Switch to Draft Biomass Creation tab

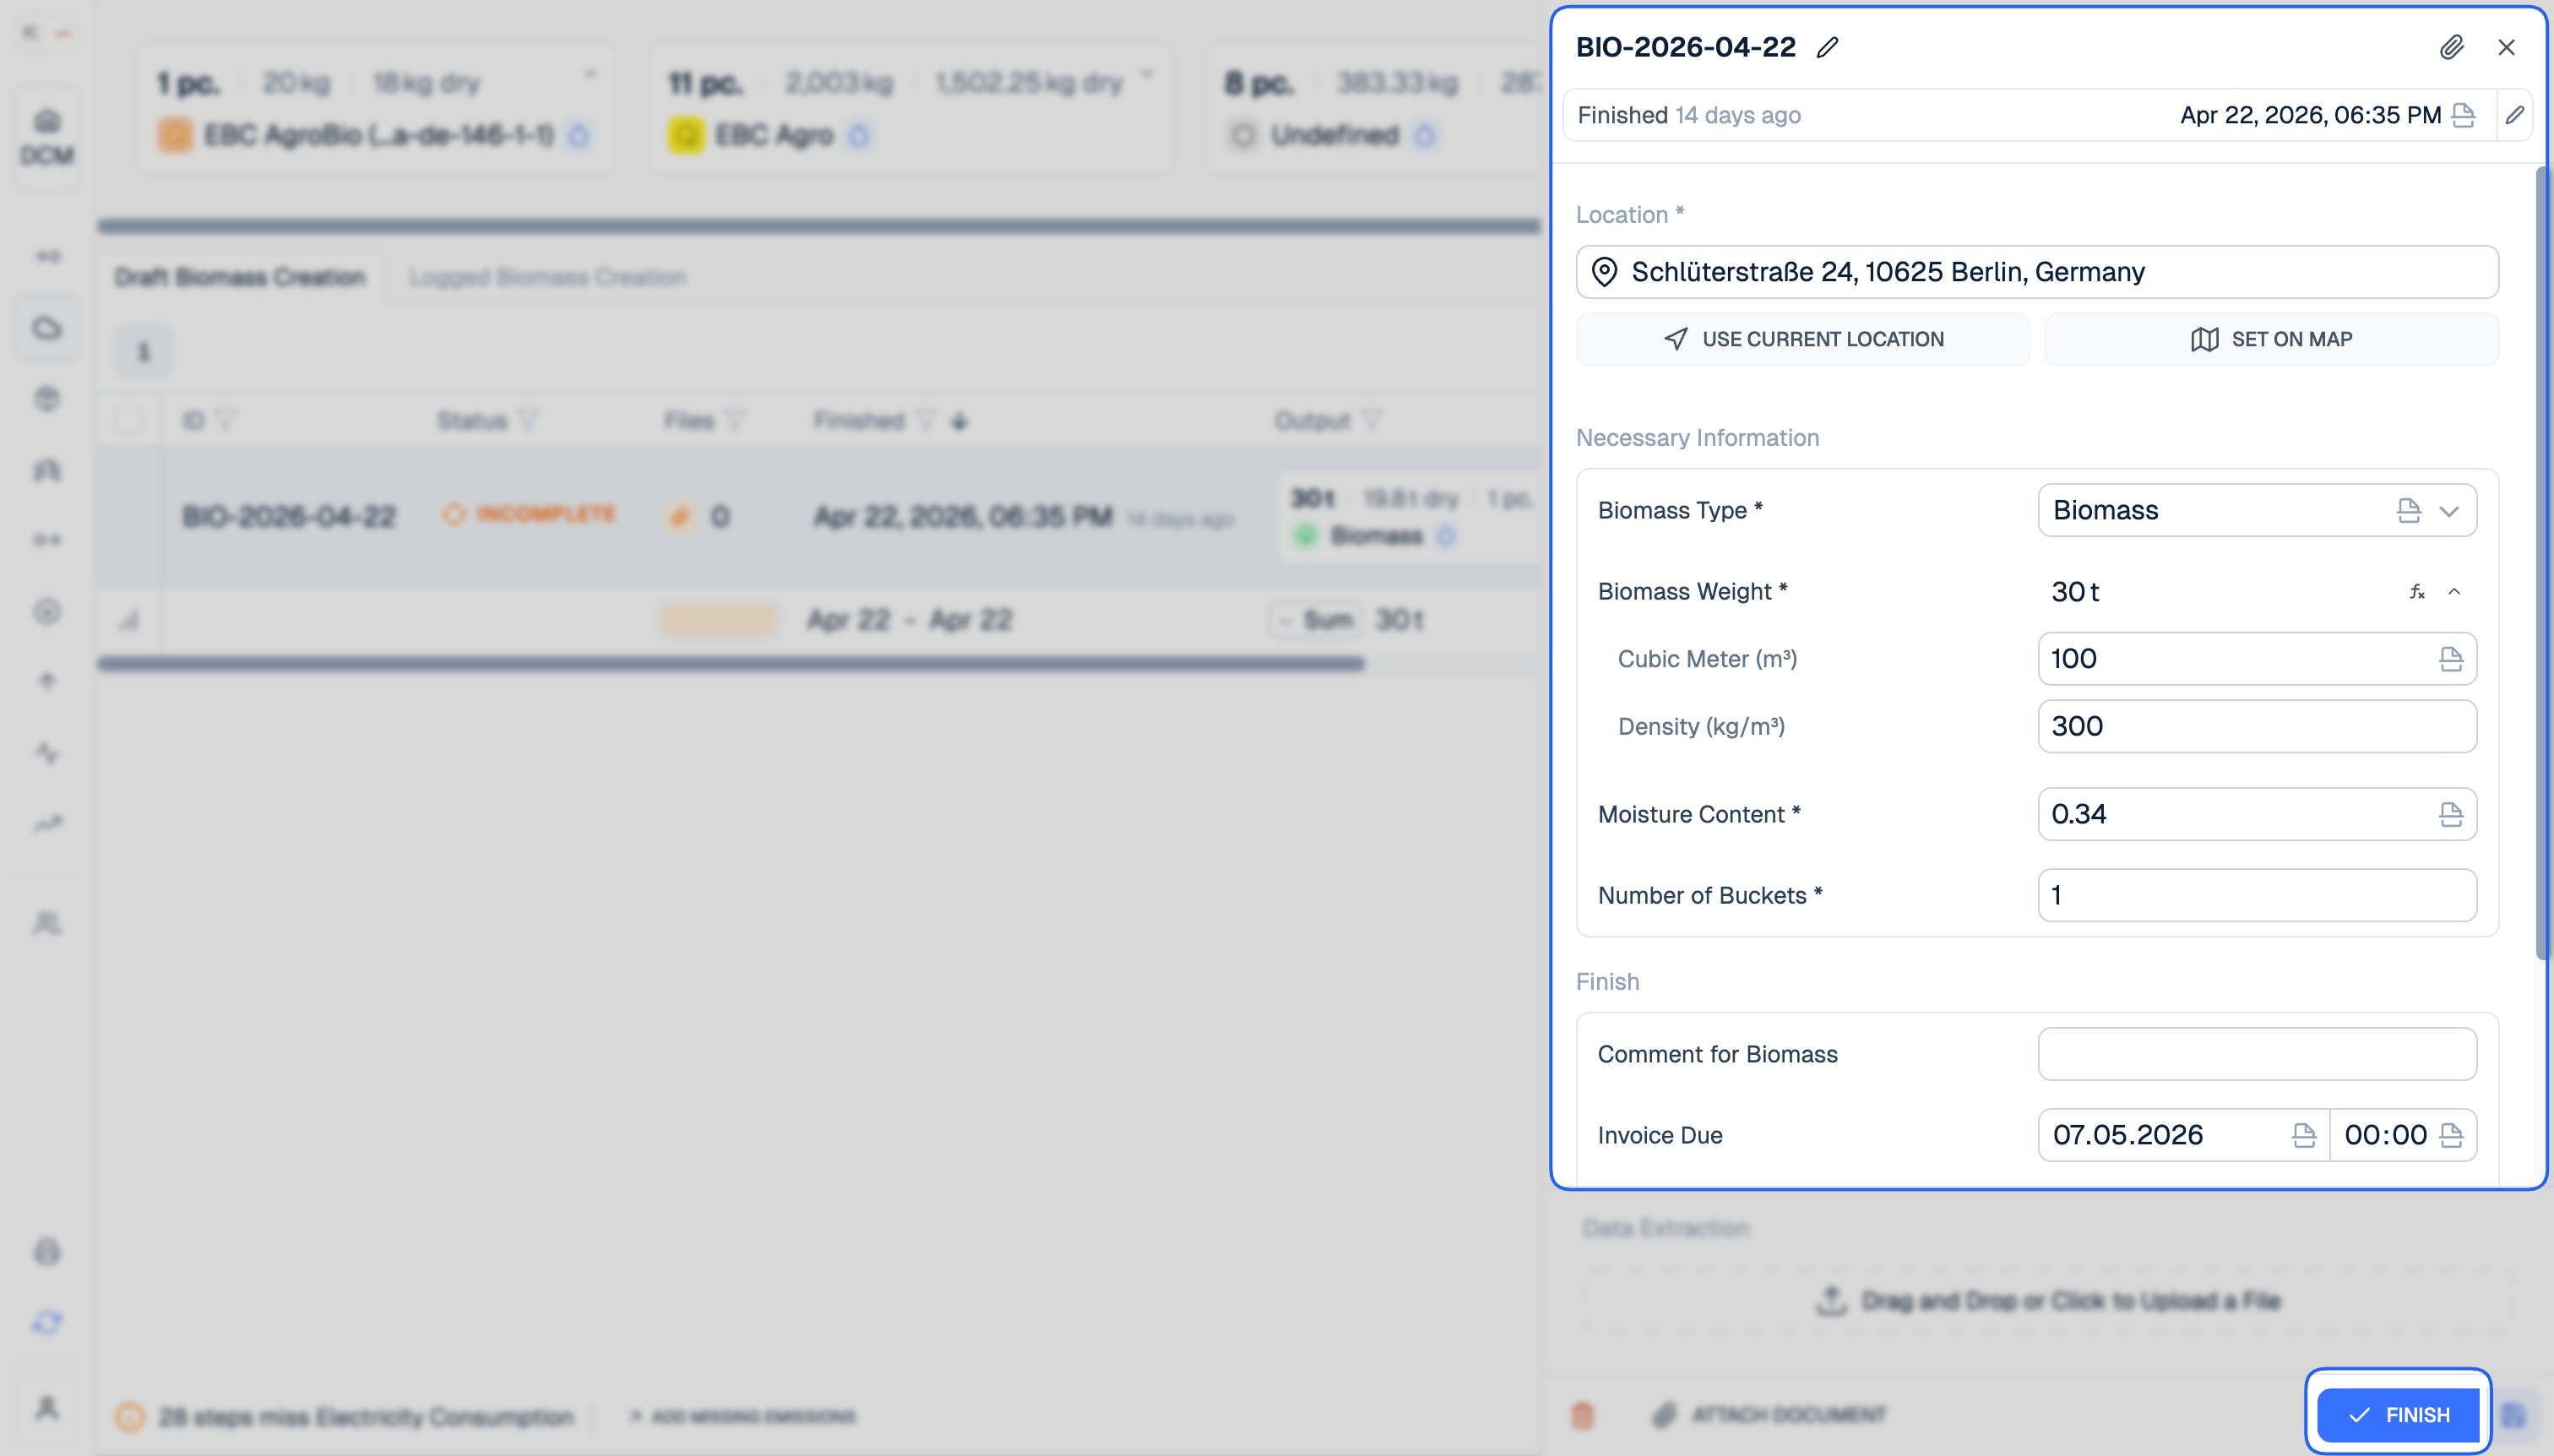[240, 277]
